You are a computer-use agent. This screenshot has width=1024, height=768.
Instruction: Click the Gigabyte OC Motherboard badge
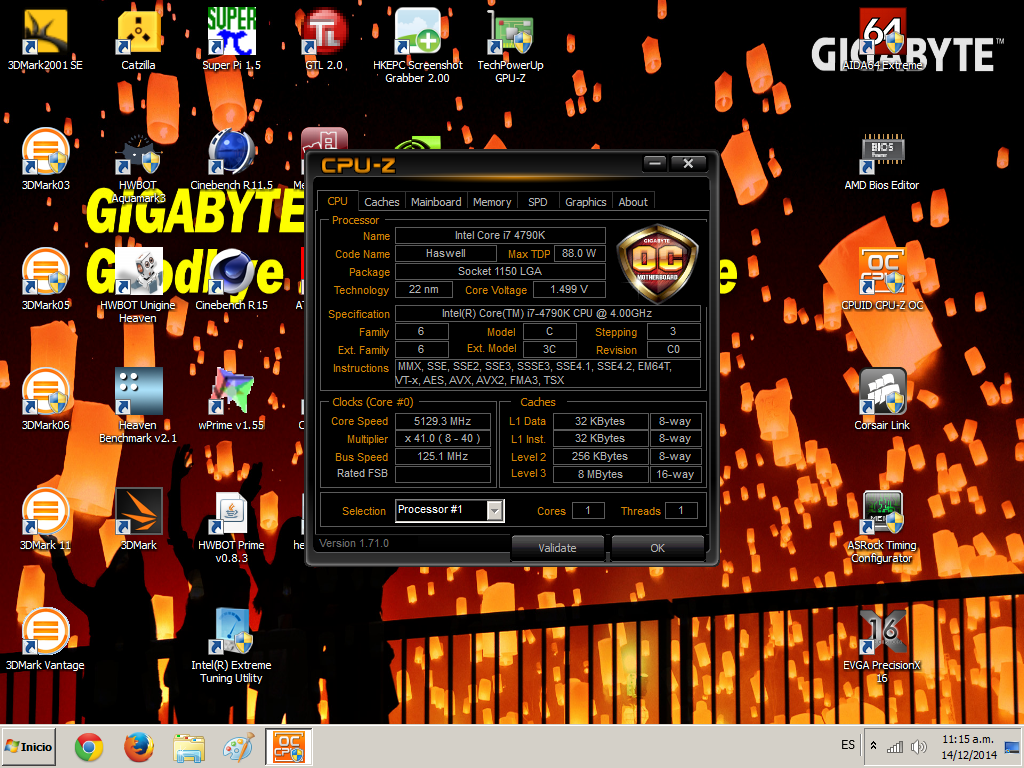tap(658, 263)
